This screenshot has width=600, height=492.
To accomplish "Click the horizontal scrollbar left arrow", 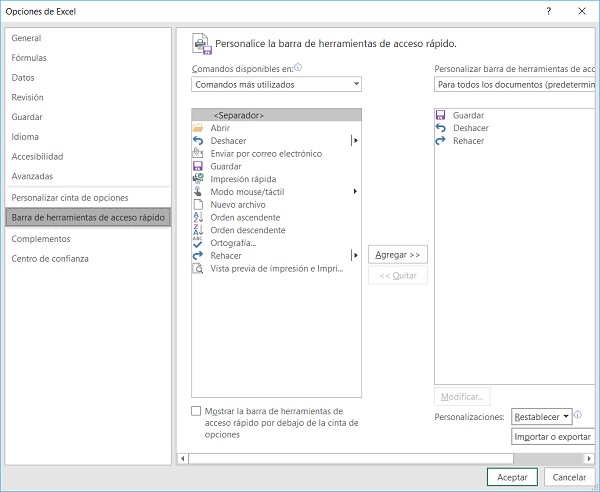I will click(x=183, y=458).
